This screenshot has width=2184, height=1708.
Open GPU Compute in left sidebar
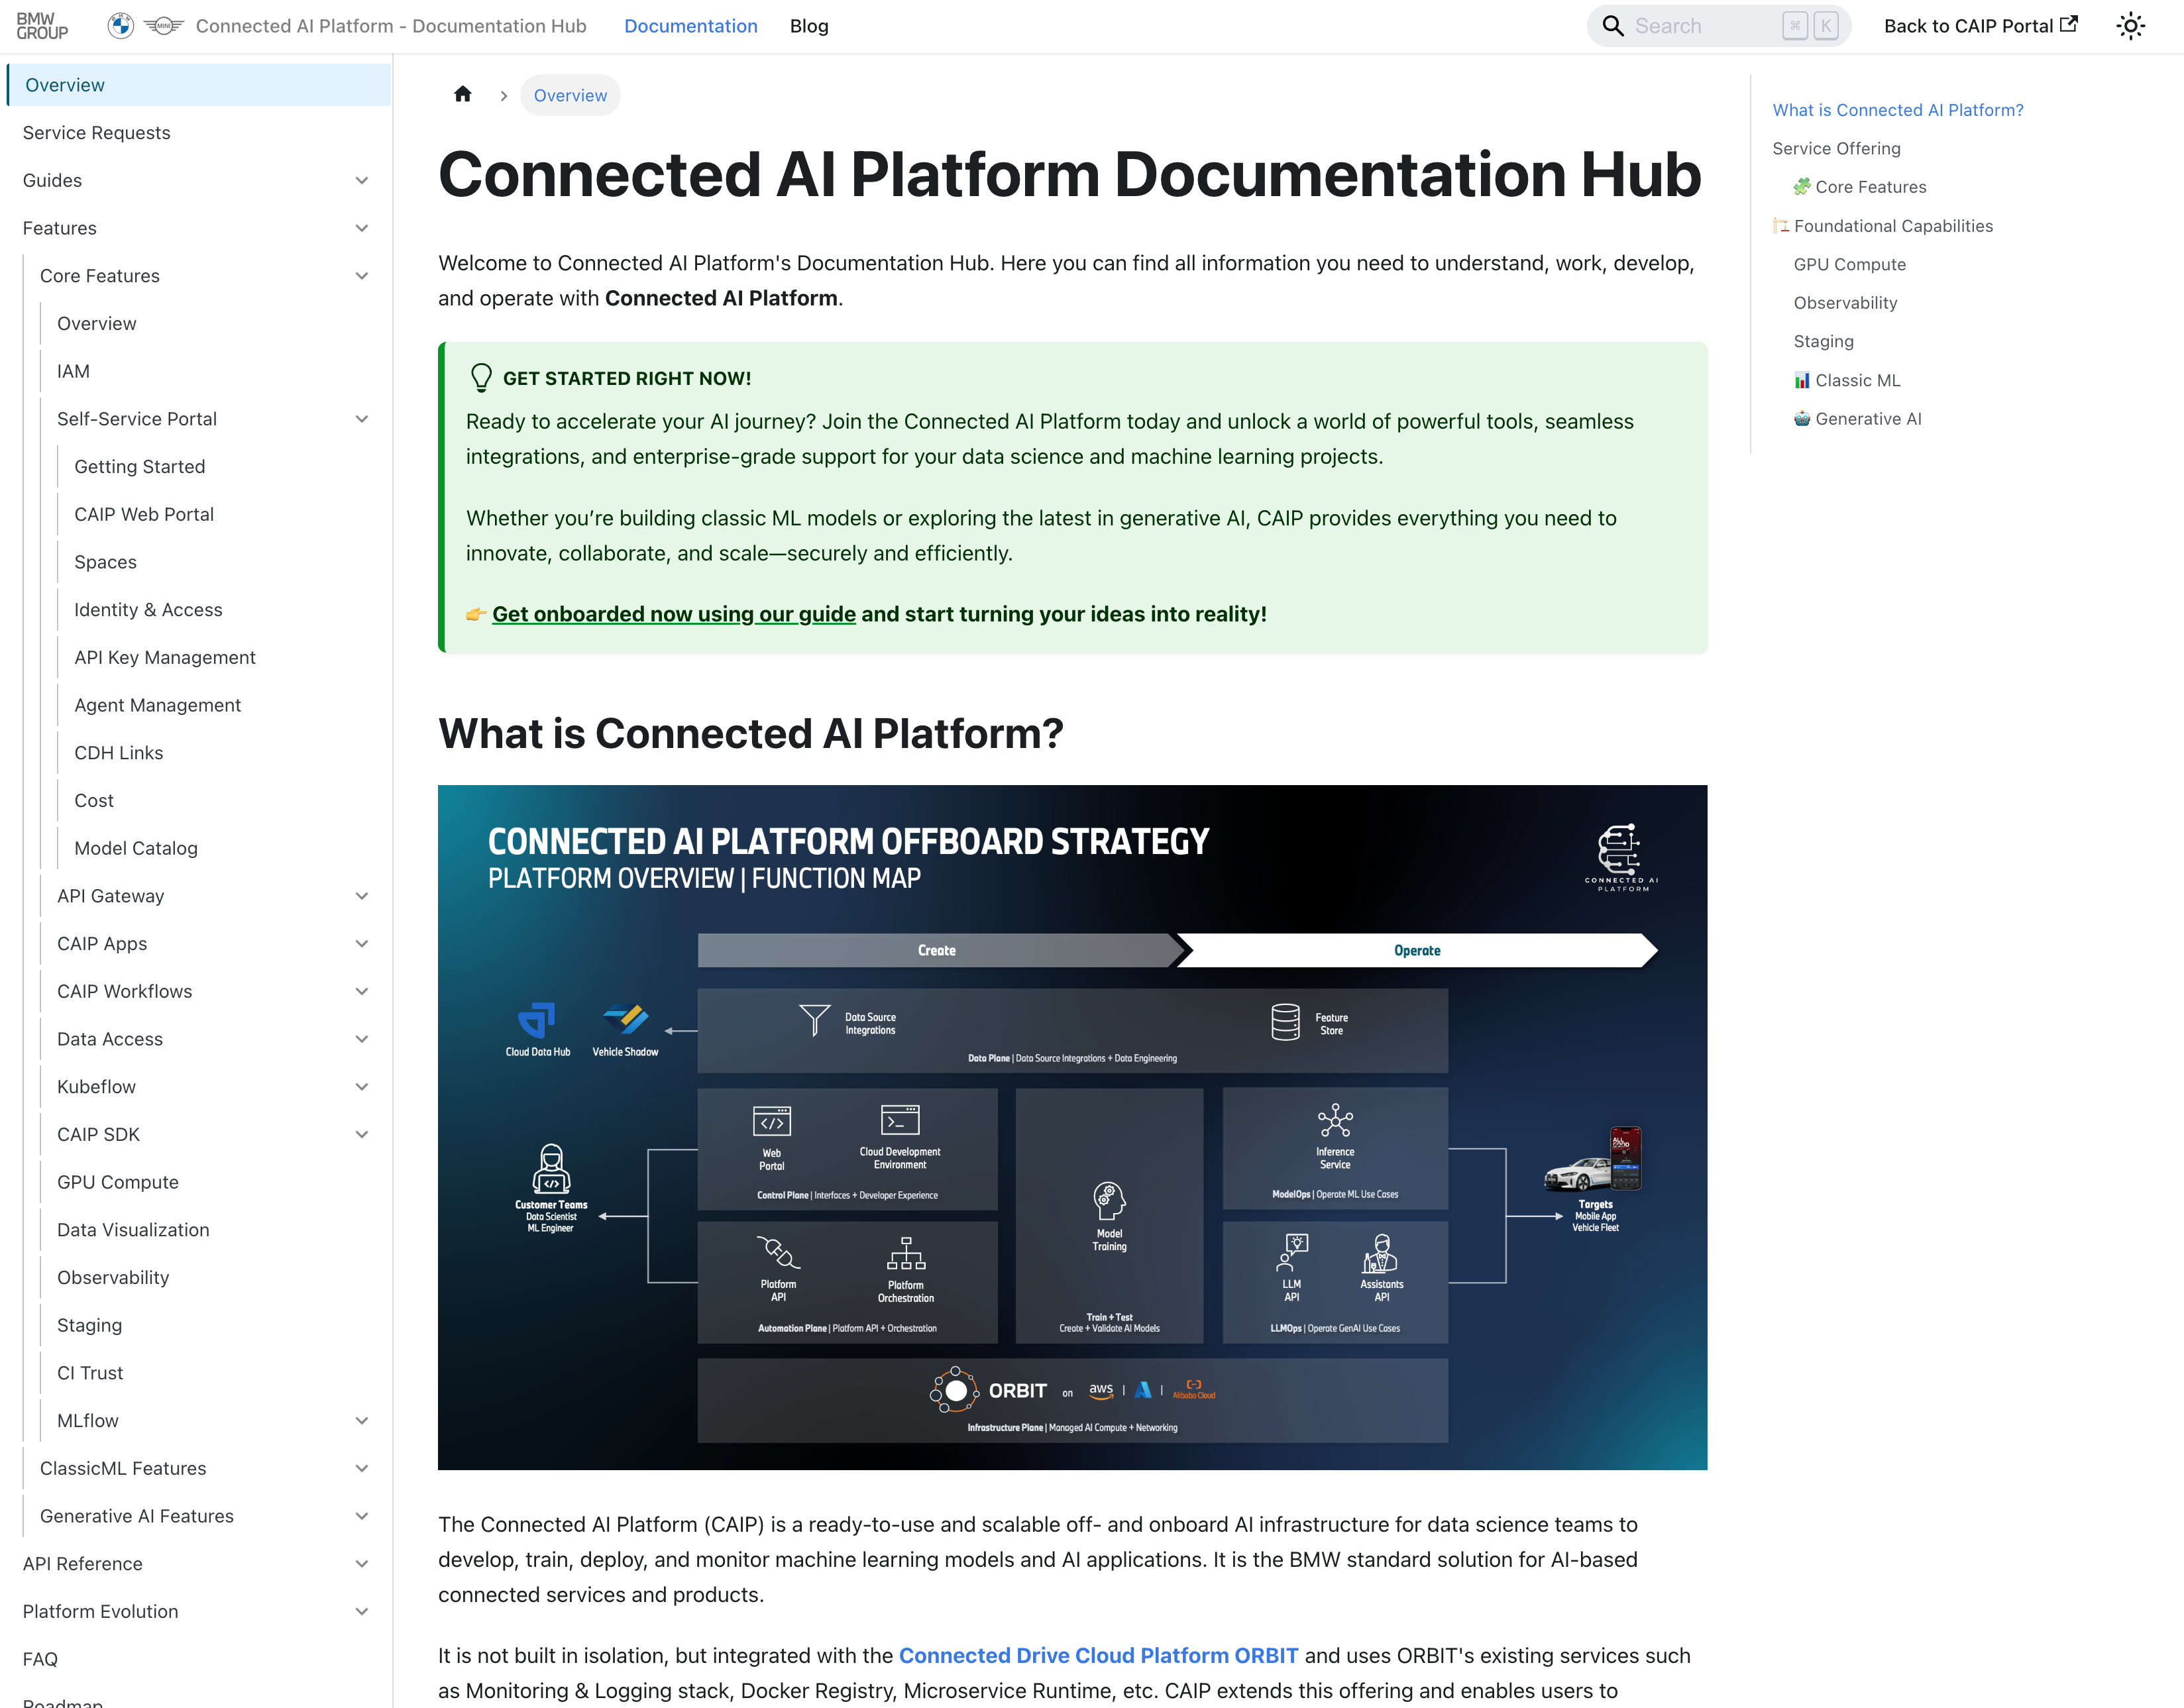pyautogui.click(x=117, y=1183)
